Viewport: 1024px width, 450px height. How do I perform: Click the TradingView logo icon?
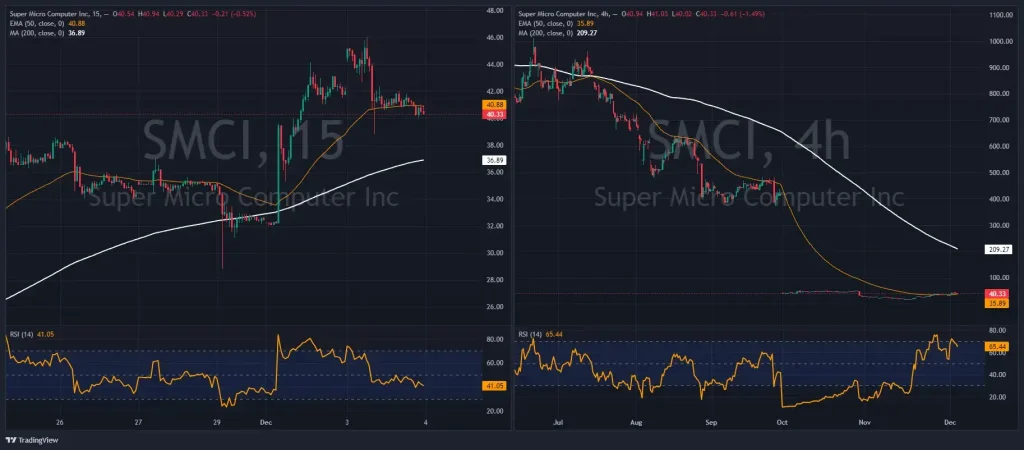[x=10, y=440]
